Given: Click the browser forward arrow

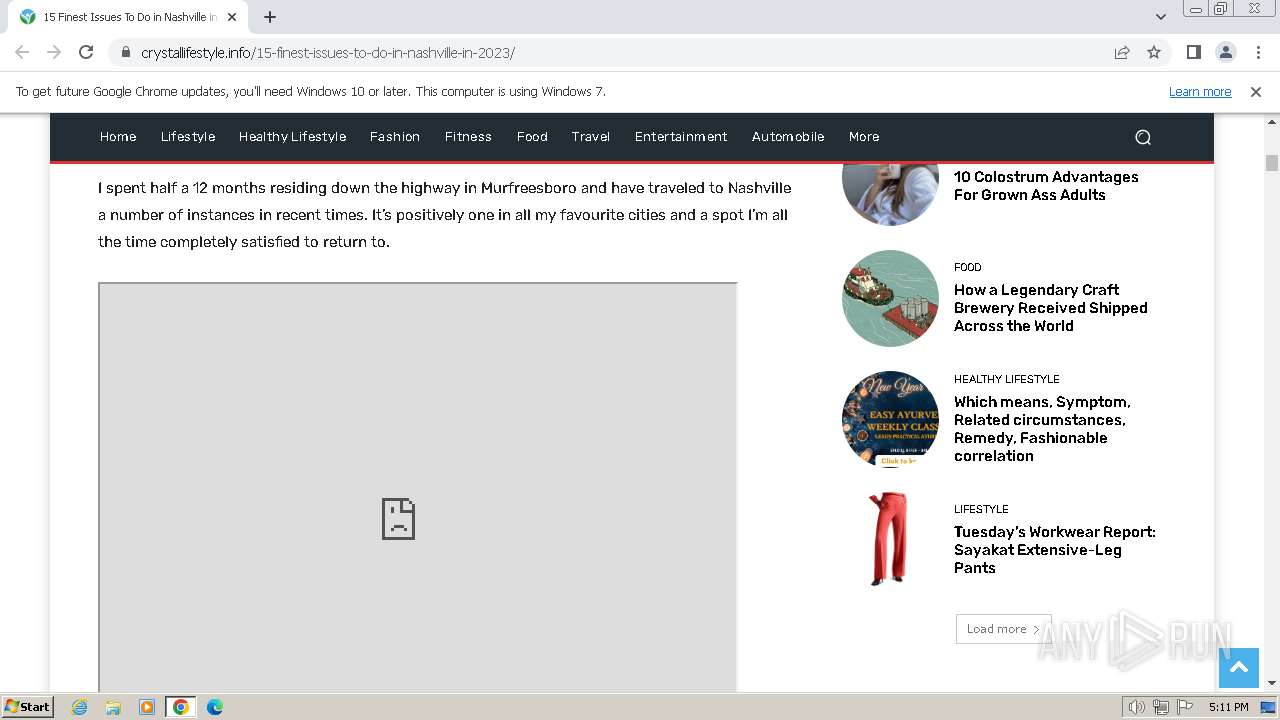Looking at the screenshot, I should click(54, 52).
